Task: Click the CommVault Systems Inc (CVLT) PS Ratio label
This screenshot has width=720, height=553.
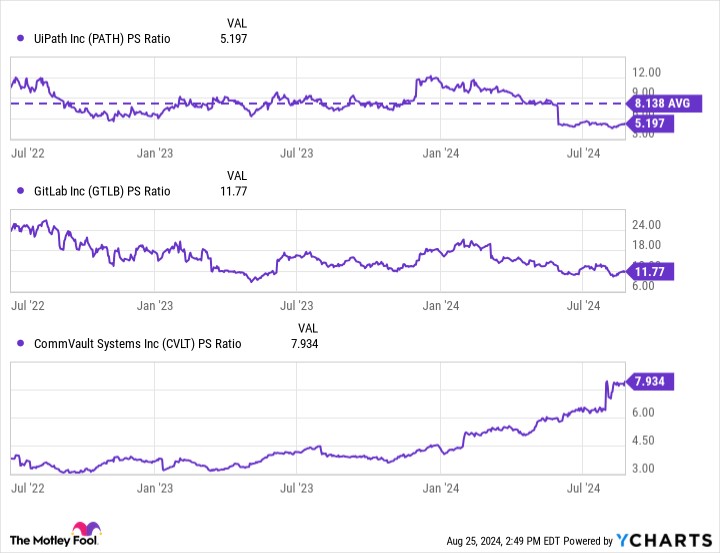Action: 137,343
